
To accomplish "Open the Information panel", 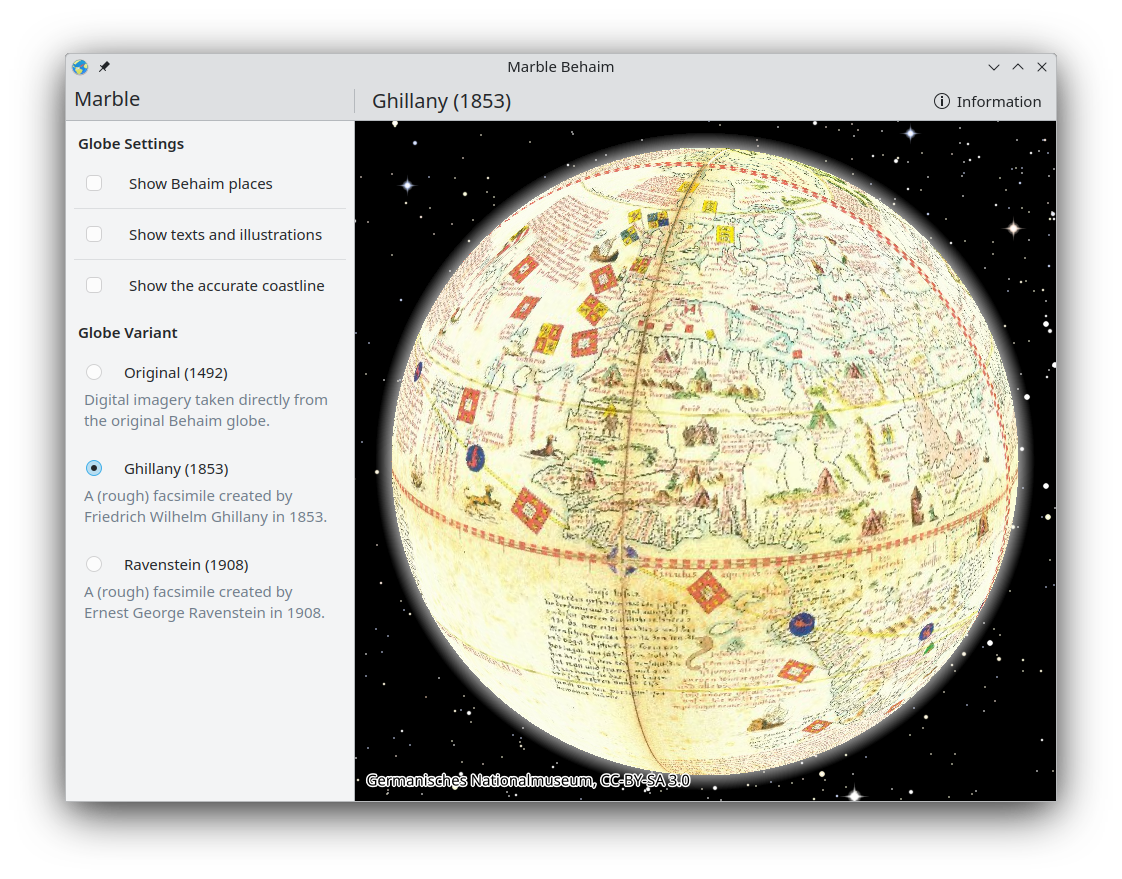I will (x=987, y=101).
